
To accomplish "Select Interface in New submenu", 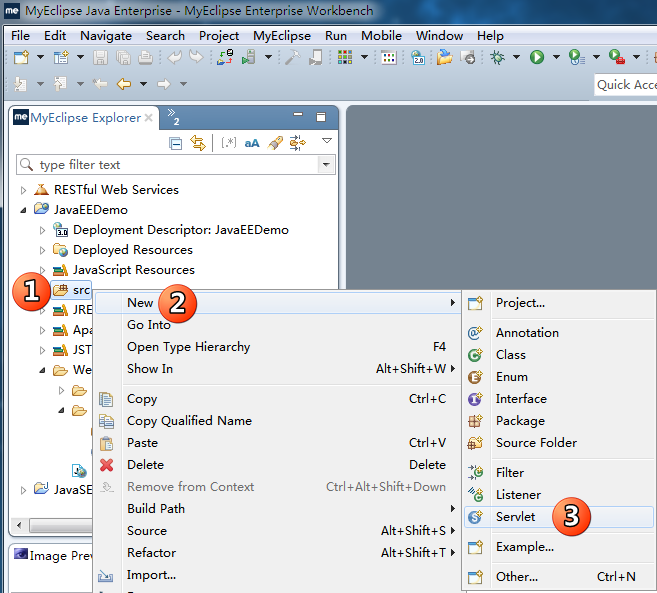I will click(559, 399).
